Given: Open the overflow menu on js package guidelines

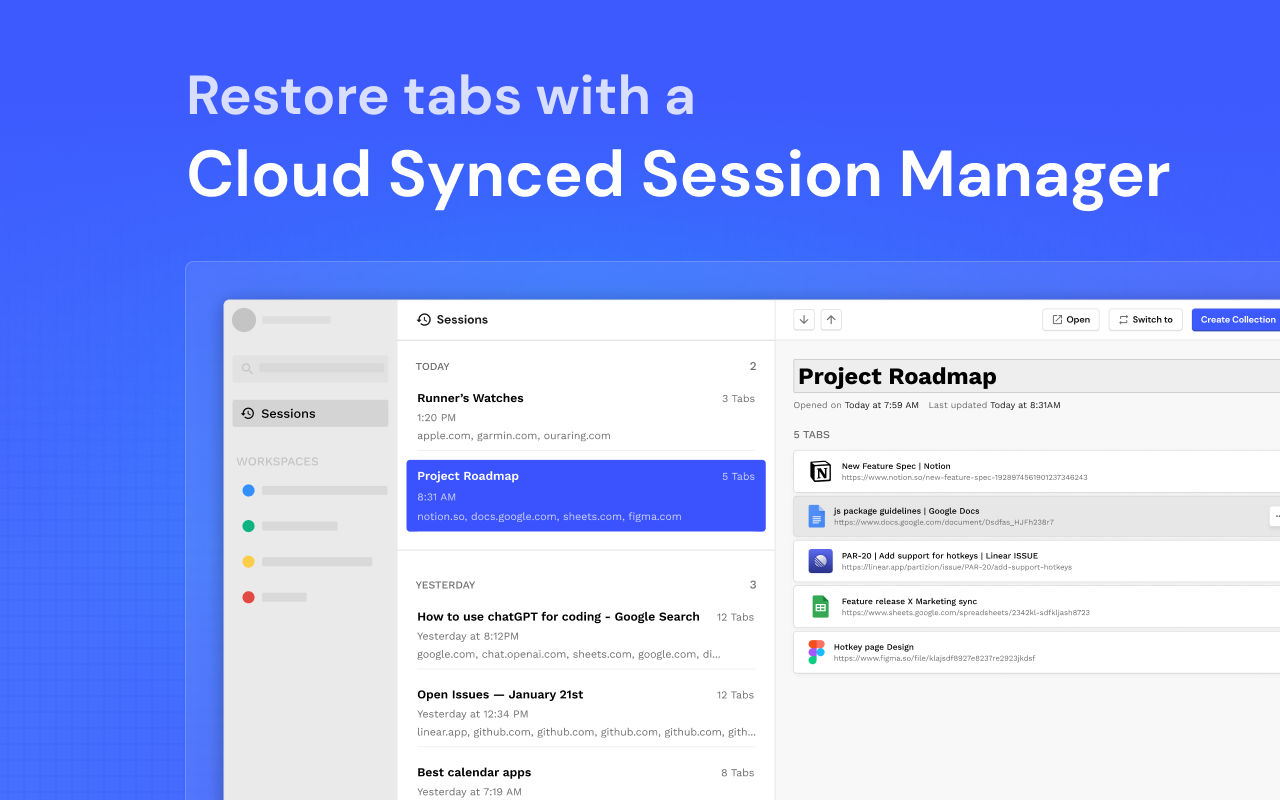Looking at the screenshot, I should (x=1276, y=516).
